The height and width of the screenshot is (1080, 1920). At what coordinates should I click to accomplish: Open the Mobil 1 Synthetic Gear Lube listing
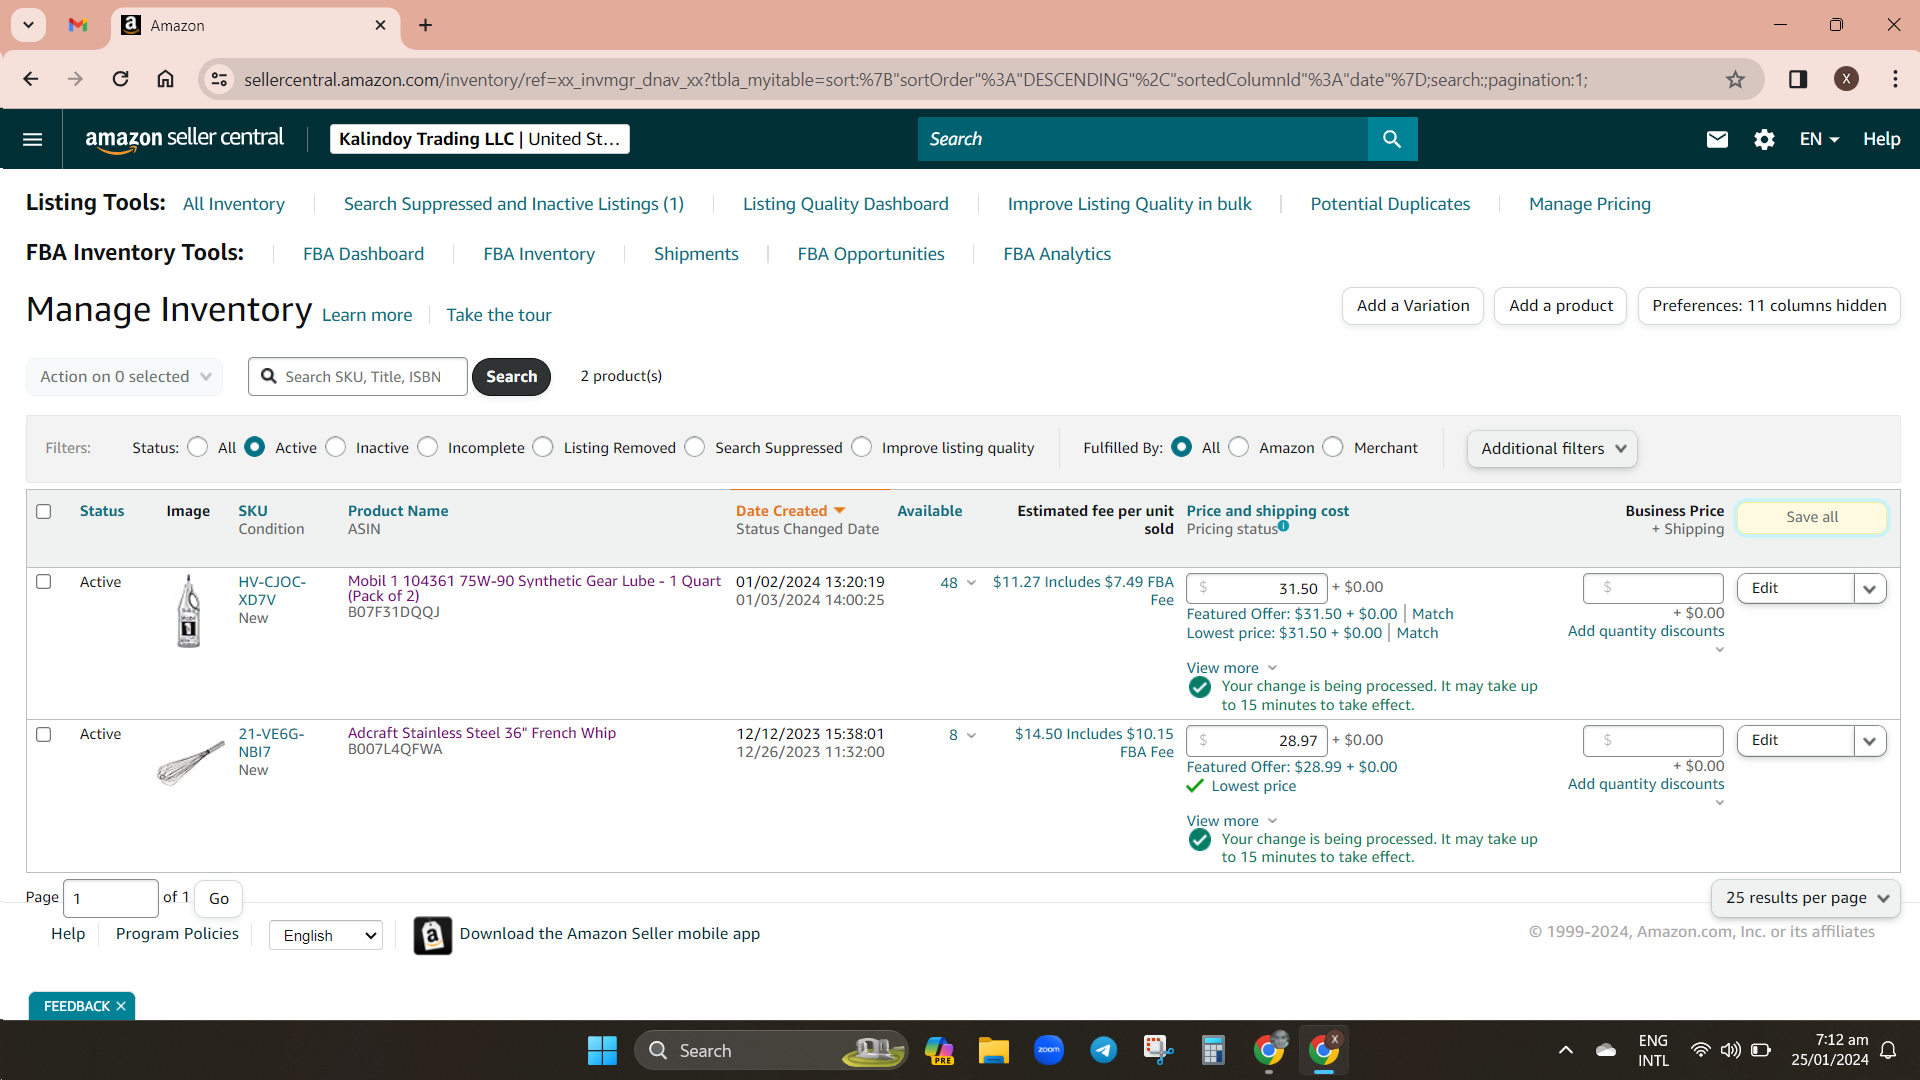tap(534, 588)
